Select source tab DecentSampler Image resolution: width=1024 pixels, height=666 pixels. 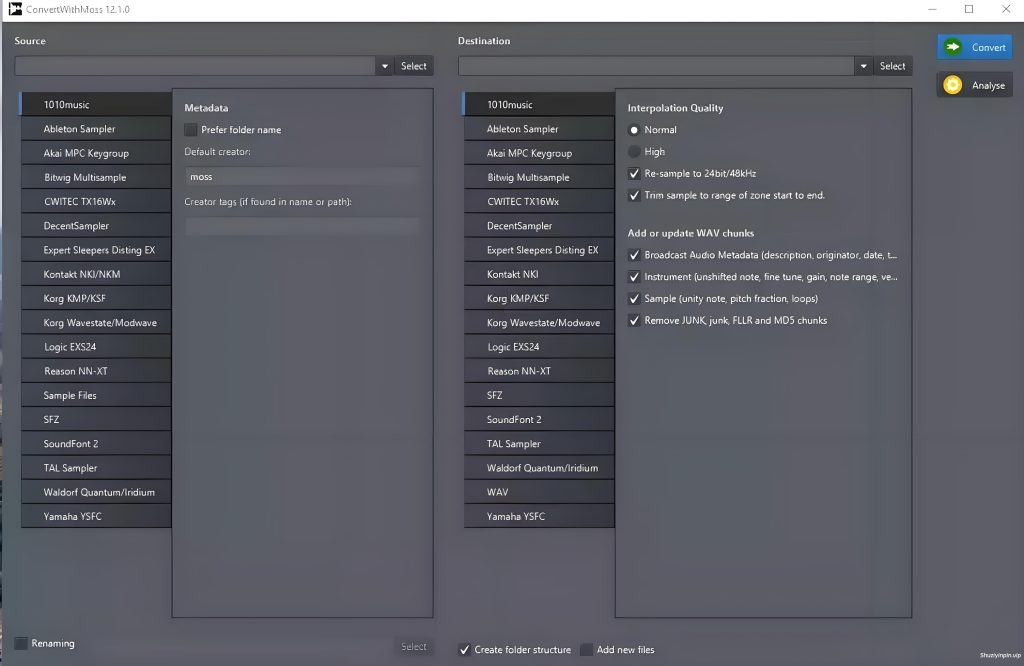tap(96, 225)
